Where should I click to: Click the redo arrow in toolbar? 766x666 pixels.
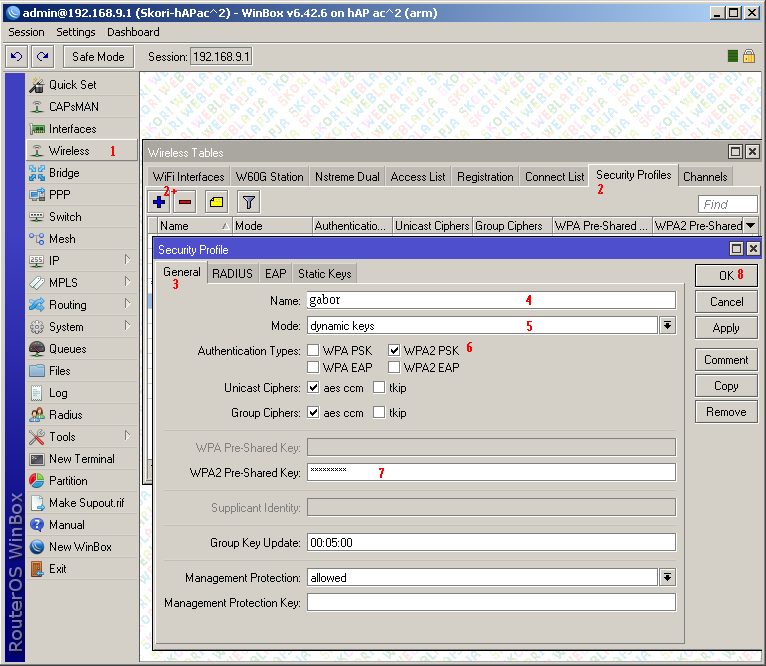click(42, 57)
